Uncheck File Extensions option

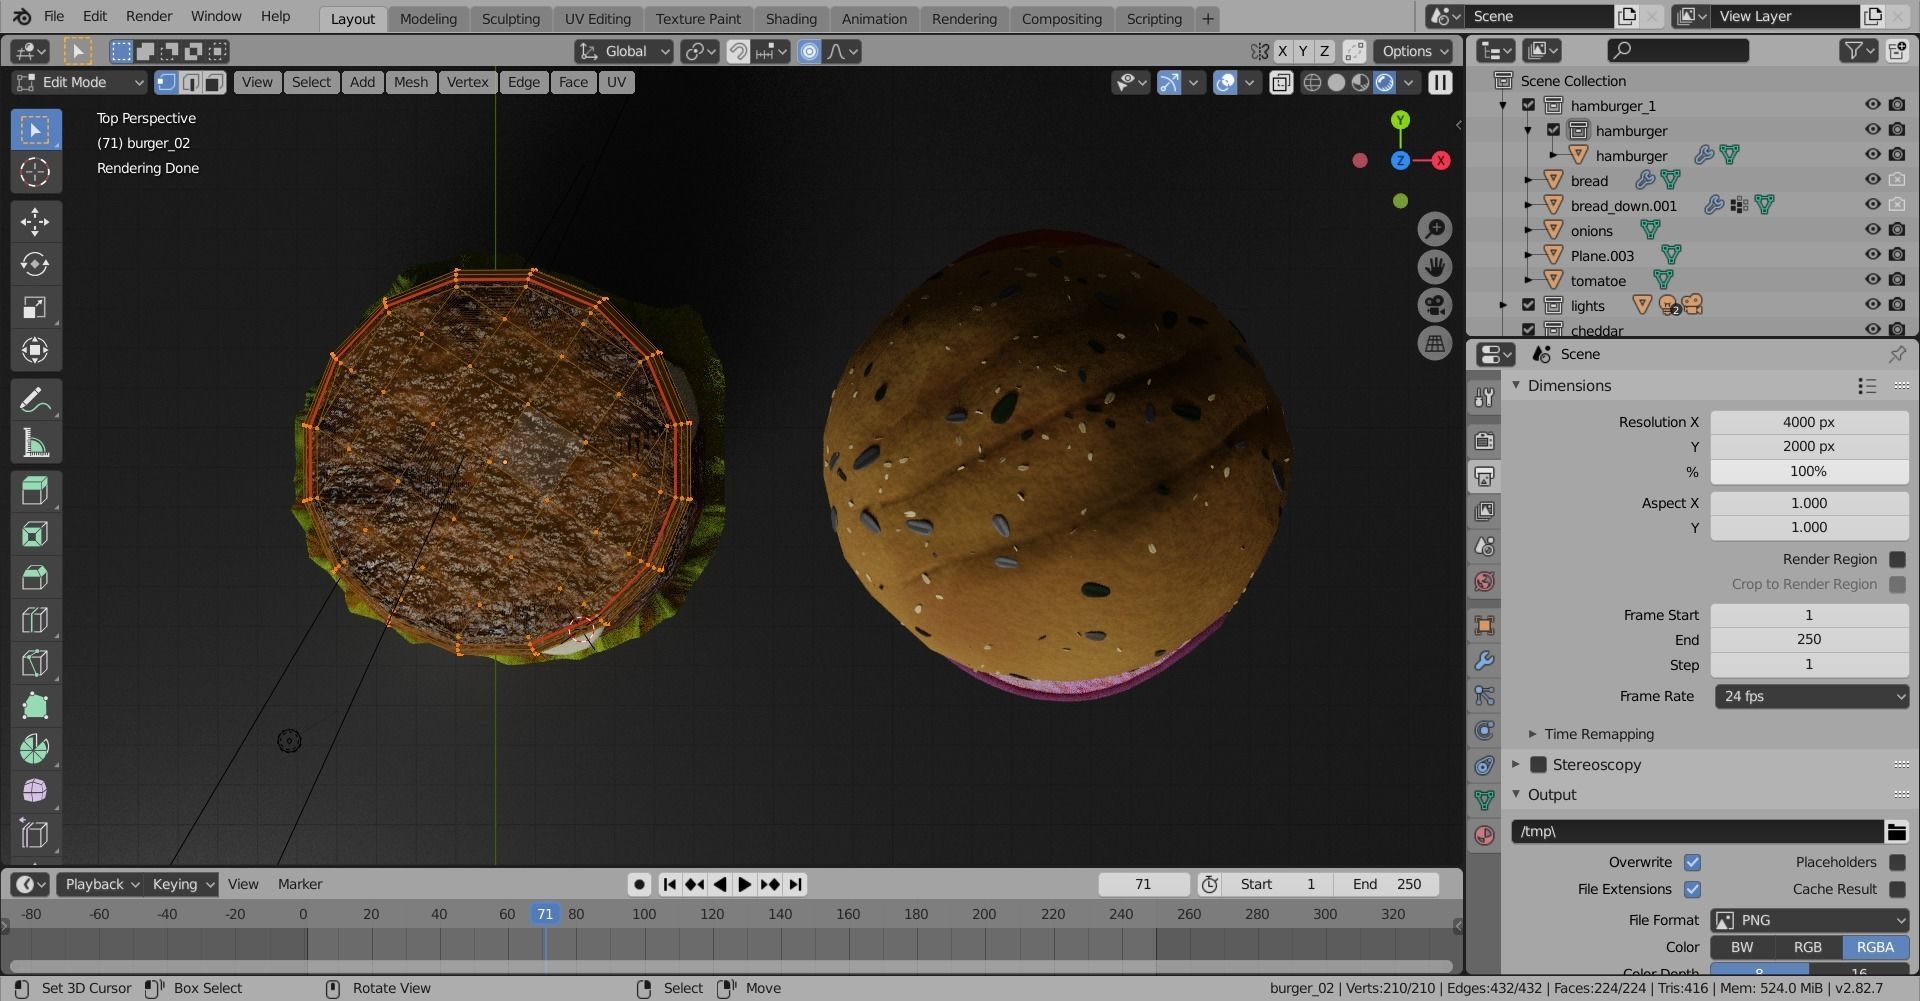pyautogui.click(x=1692, y=889)
